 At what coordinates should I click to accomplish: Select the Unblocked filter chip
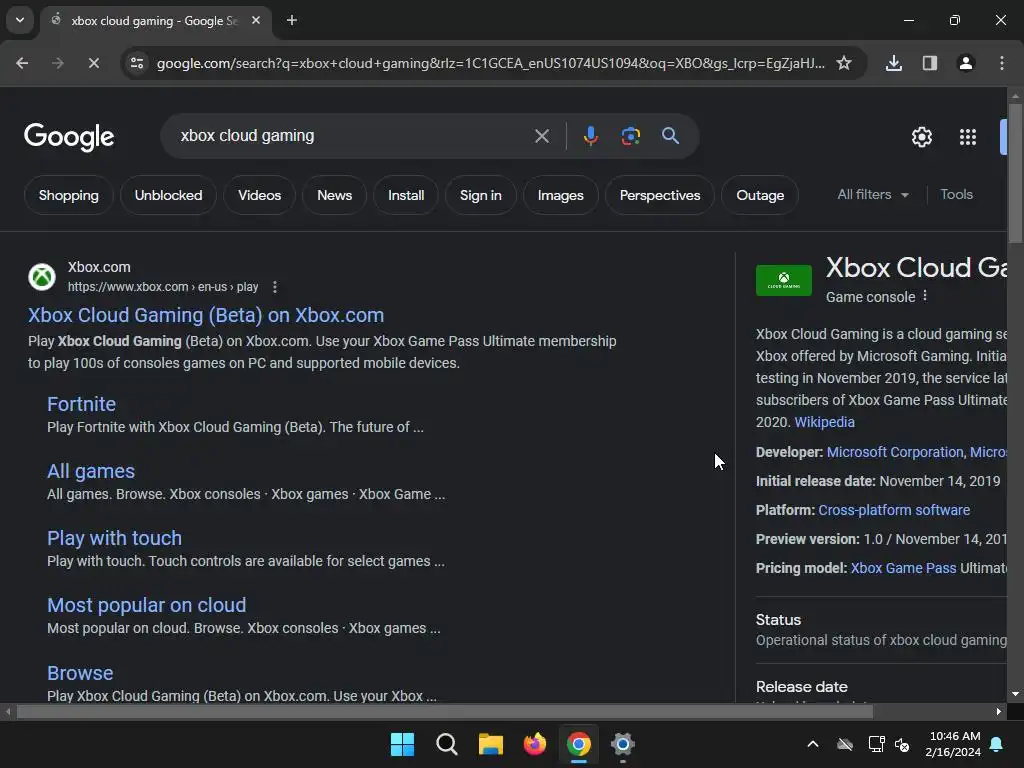coord(168,195)
